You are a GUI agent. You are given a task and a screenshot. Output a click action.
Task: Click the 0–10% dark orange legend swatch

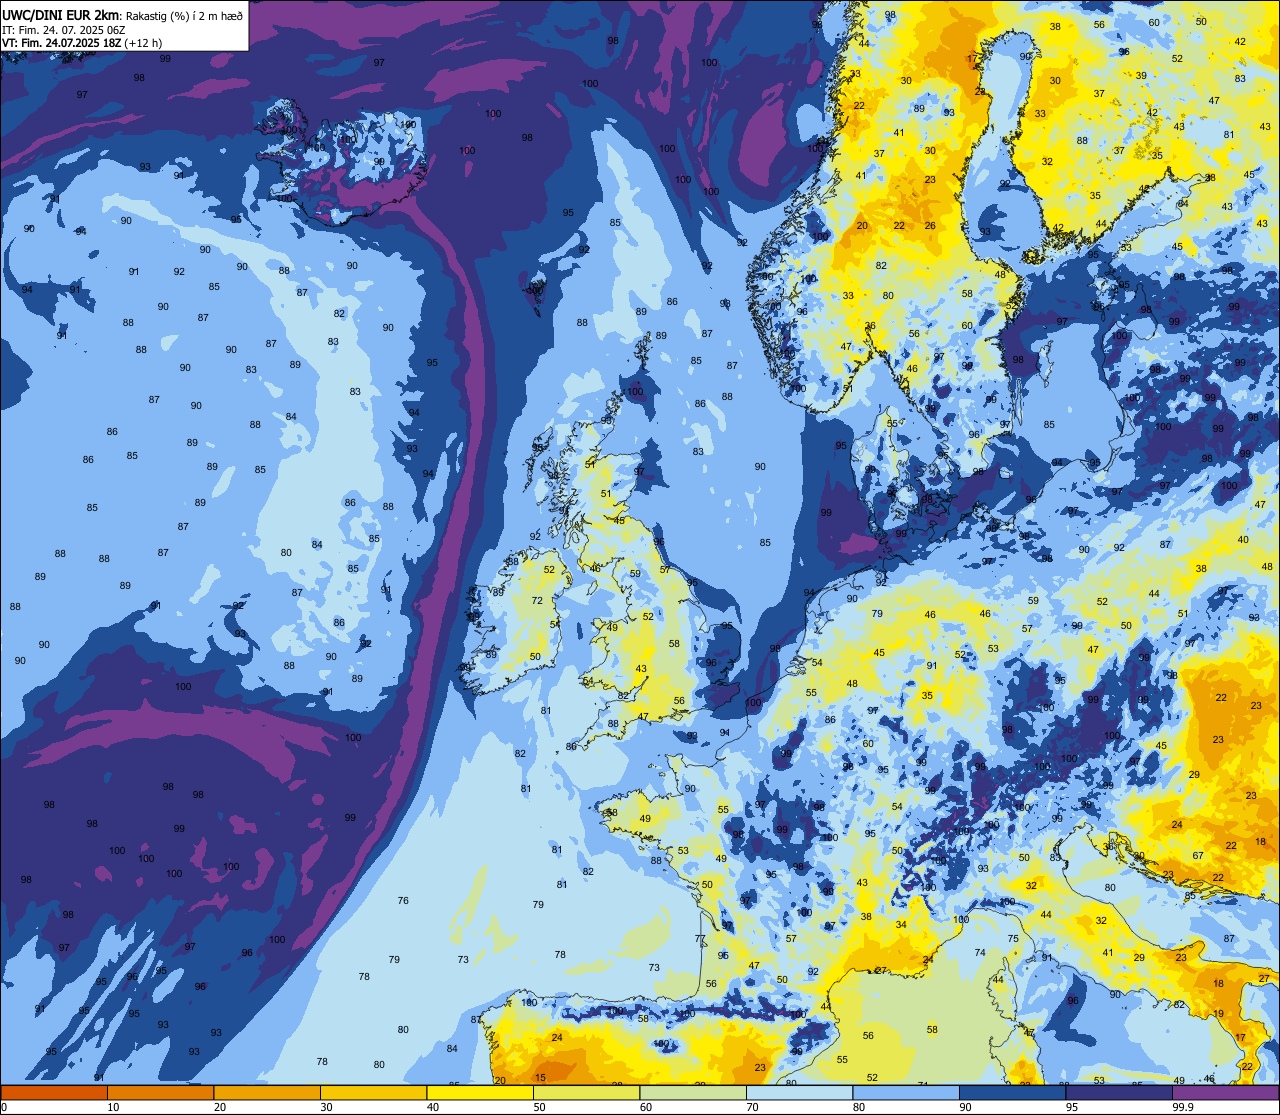click(54, 1092)
